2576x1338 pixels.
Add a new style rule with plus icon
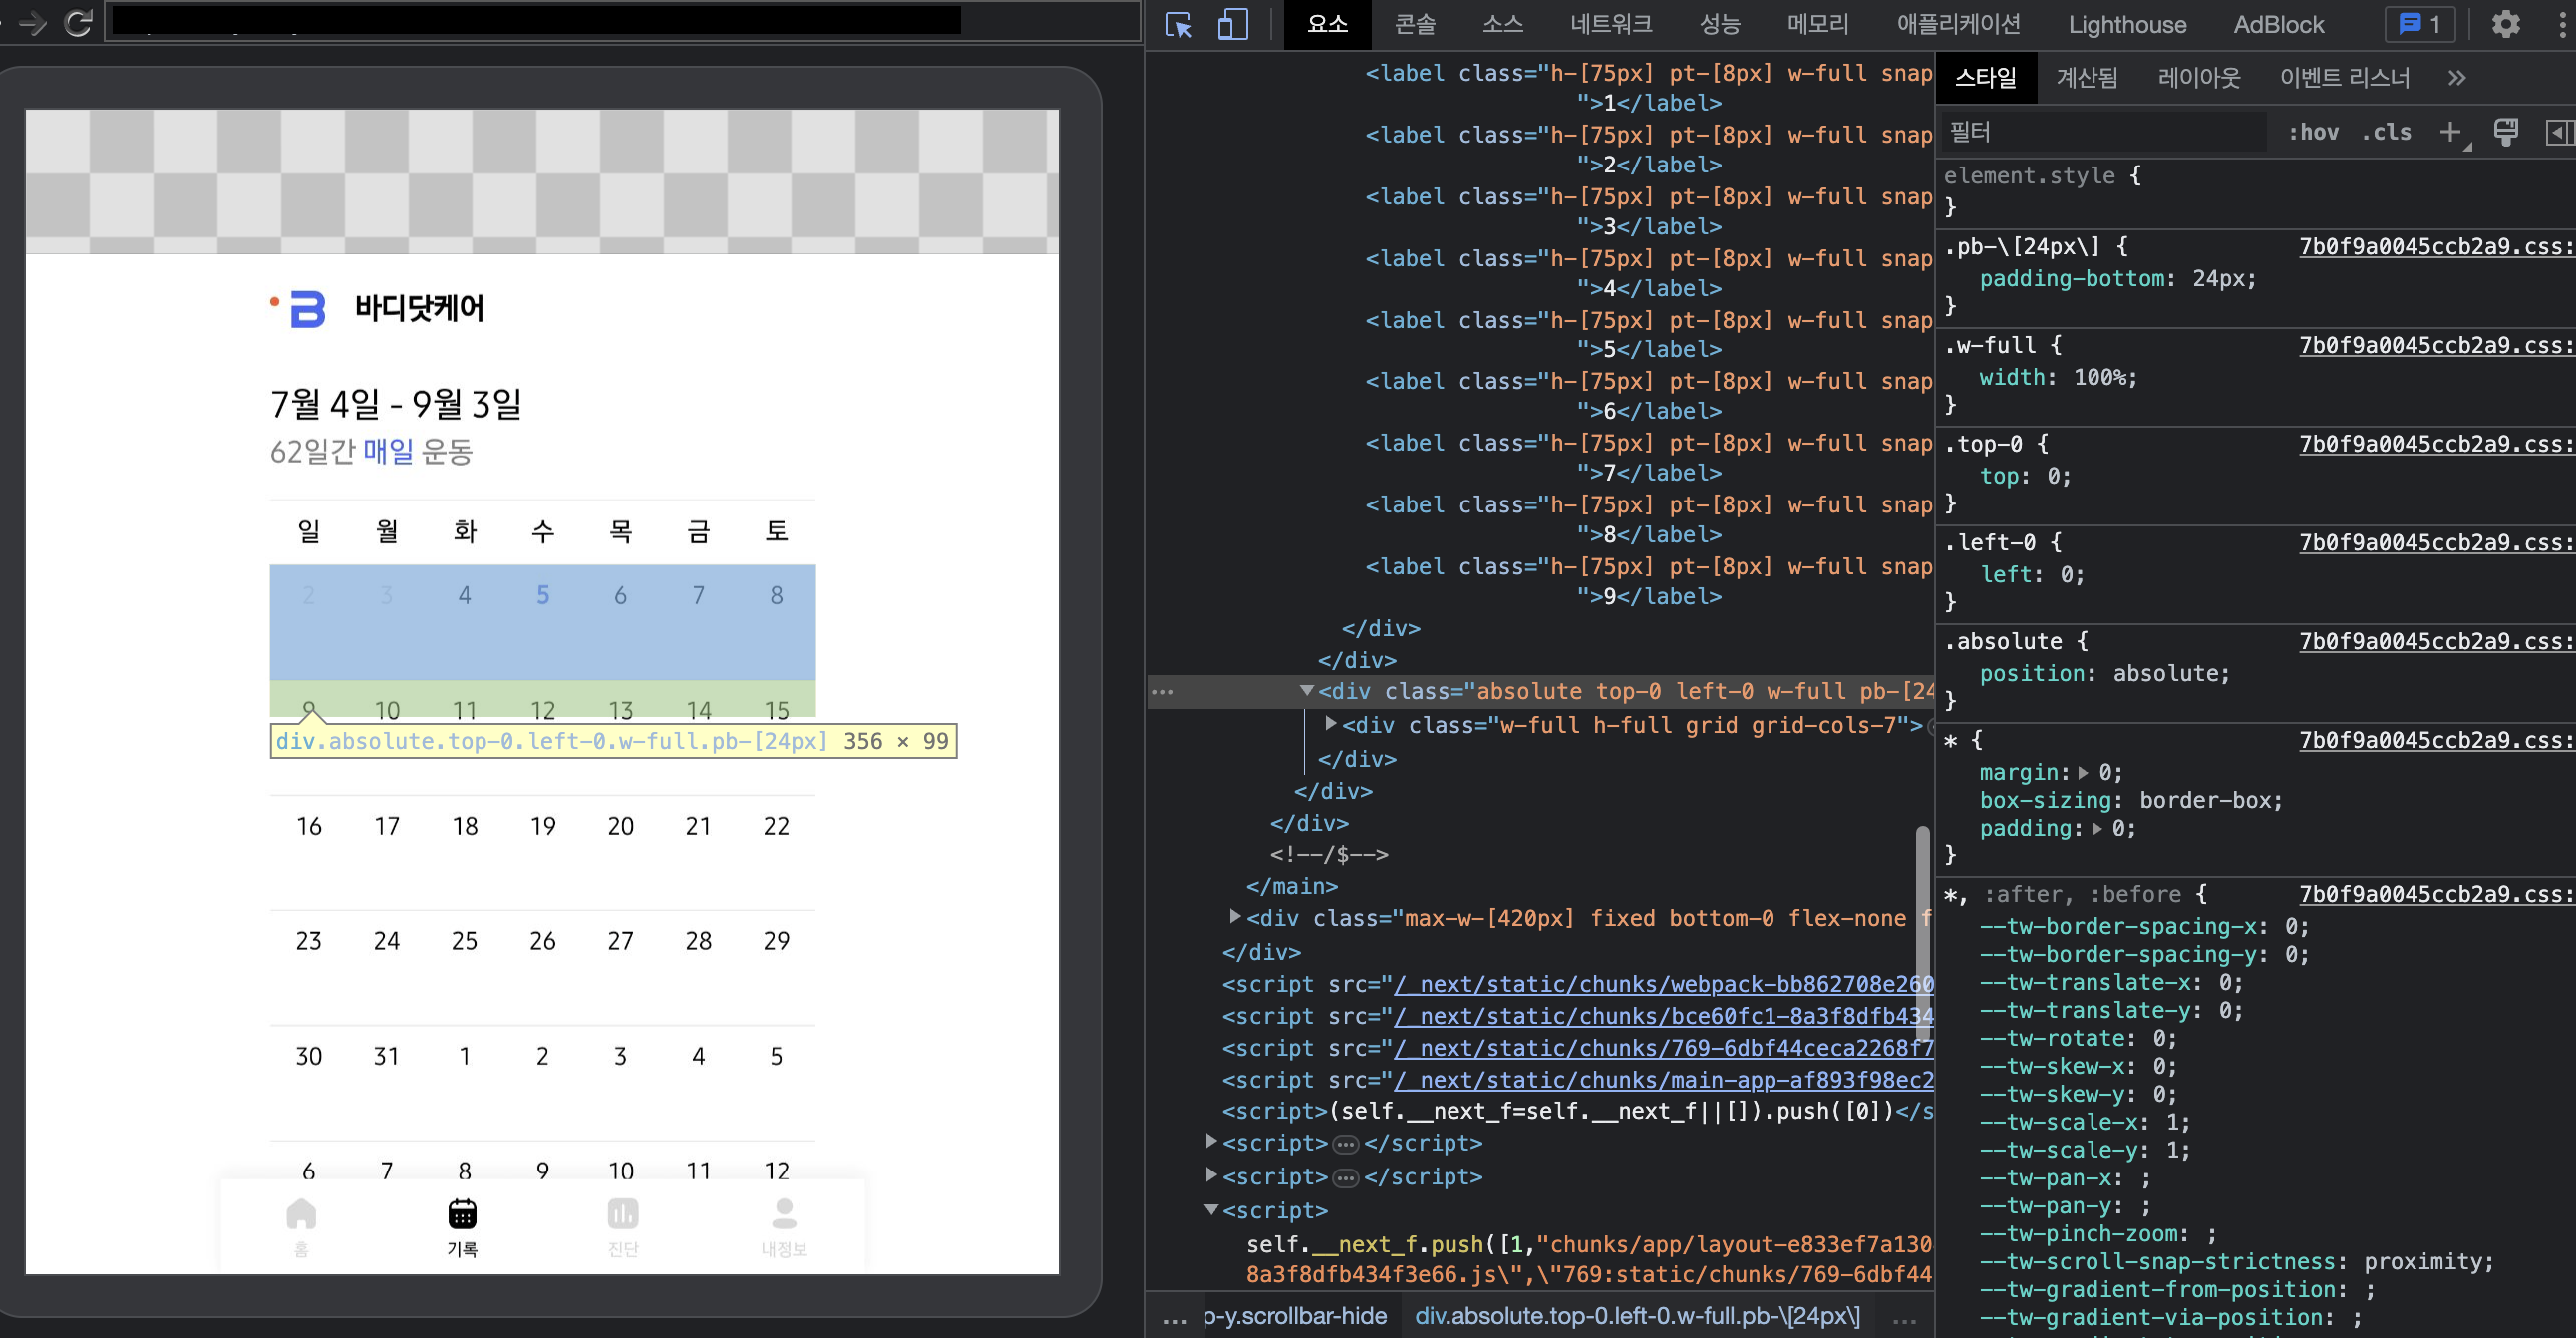coord(2450,132)
